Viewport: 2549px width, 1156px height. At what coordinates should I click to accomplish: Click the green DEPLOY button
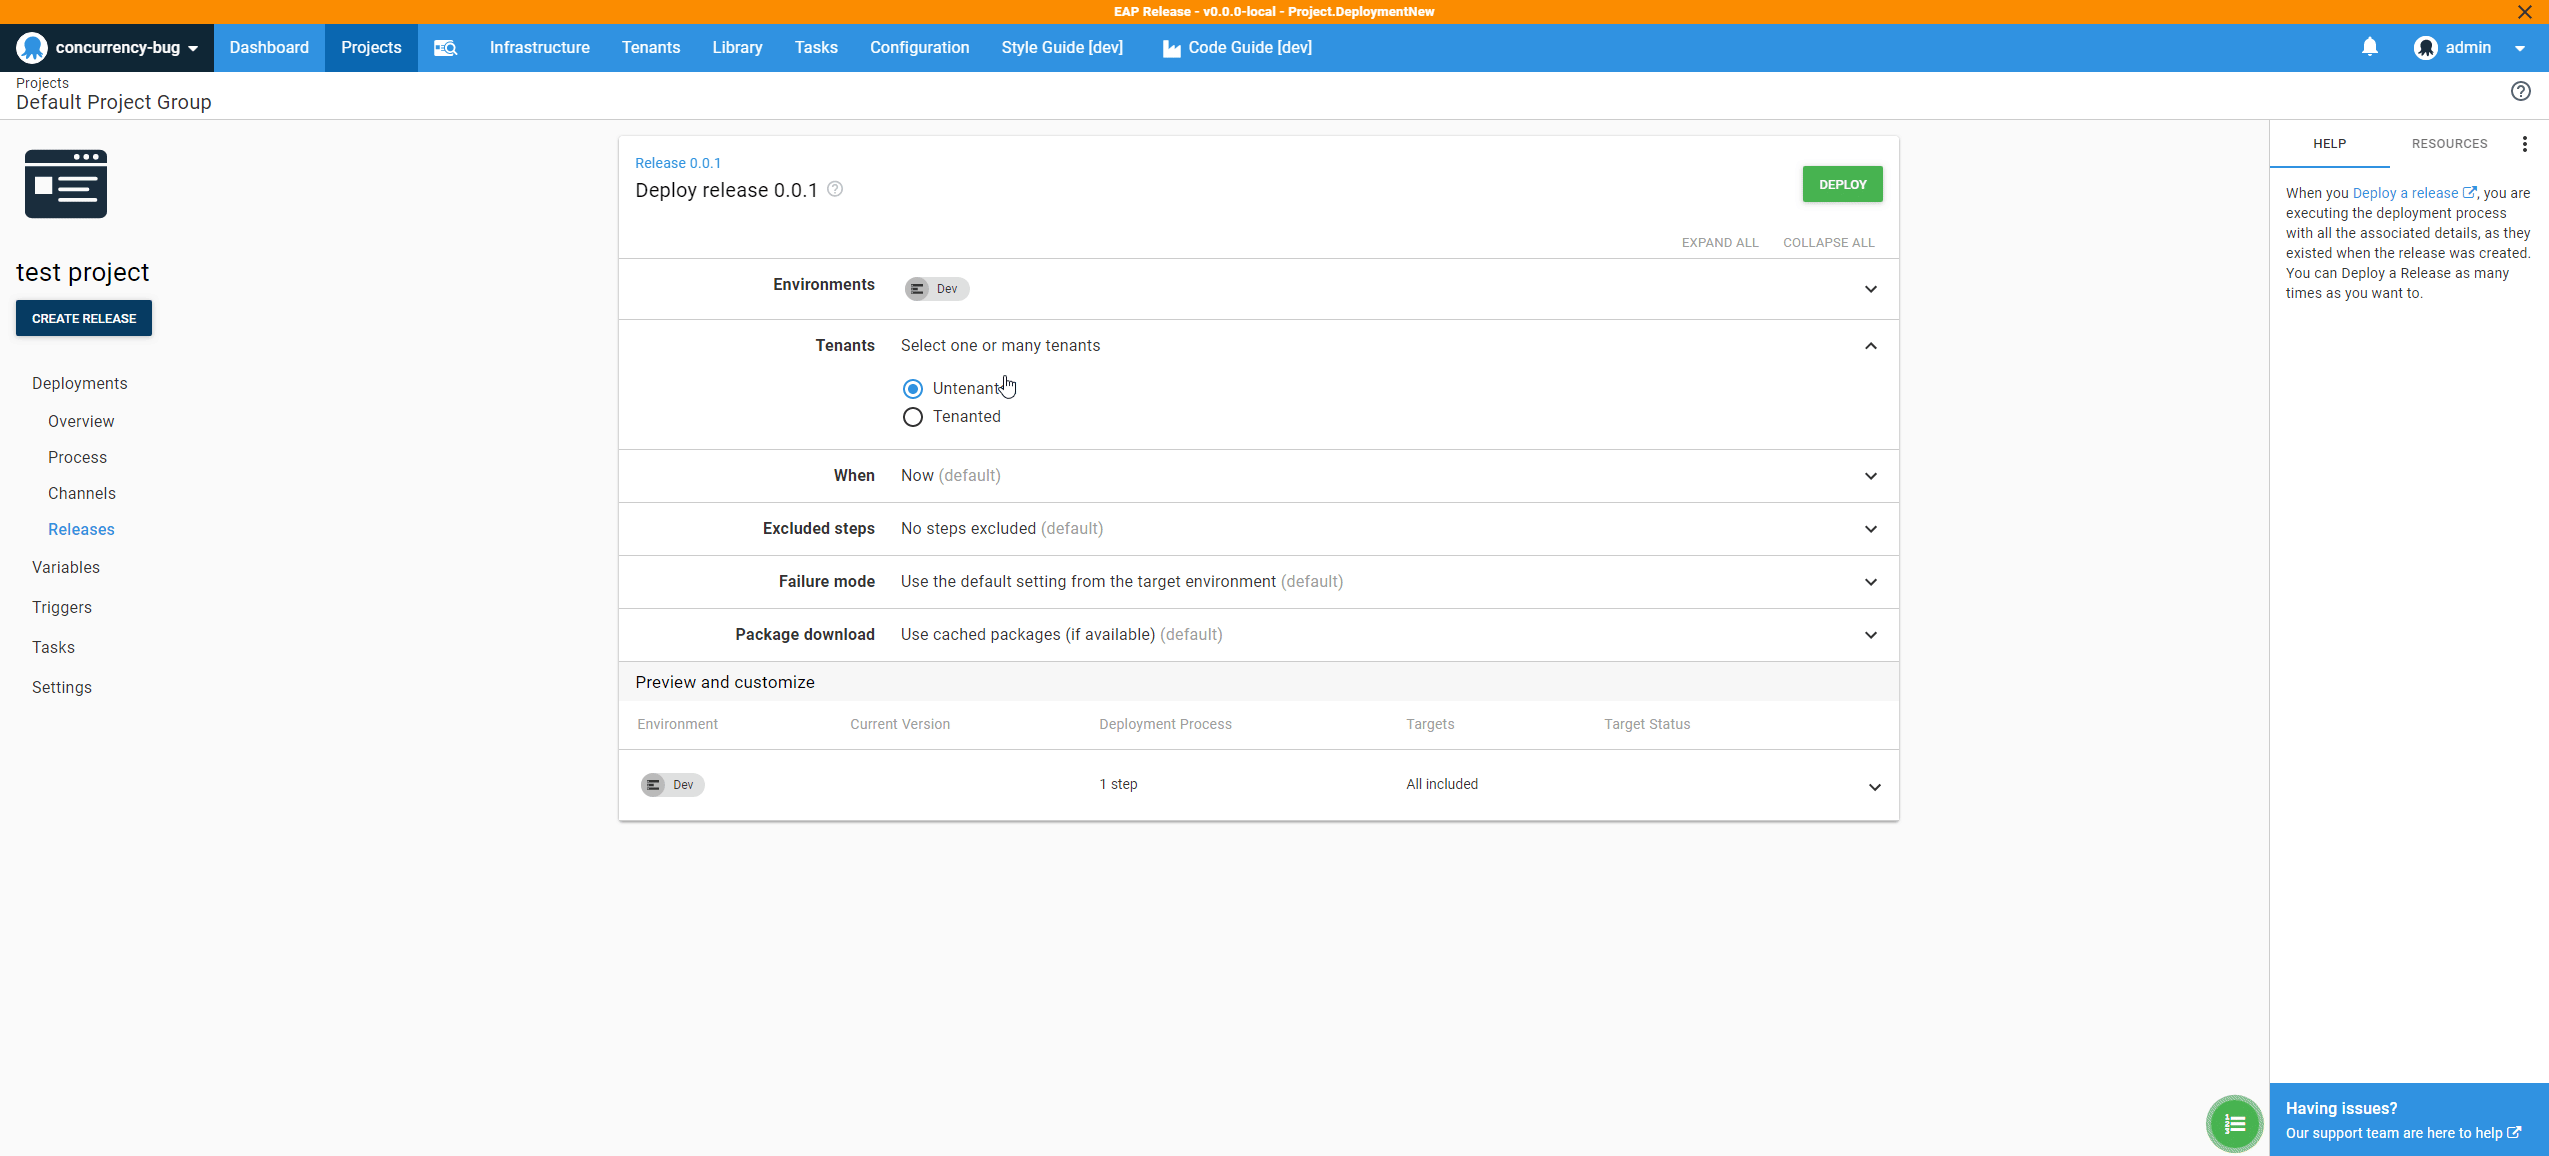(x=1840, y=183)
